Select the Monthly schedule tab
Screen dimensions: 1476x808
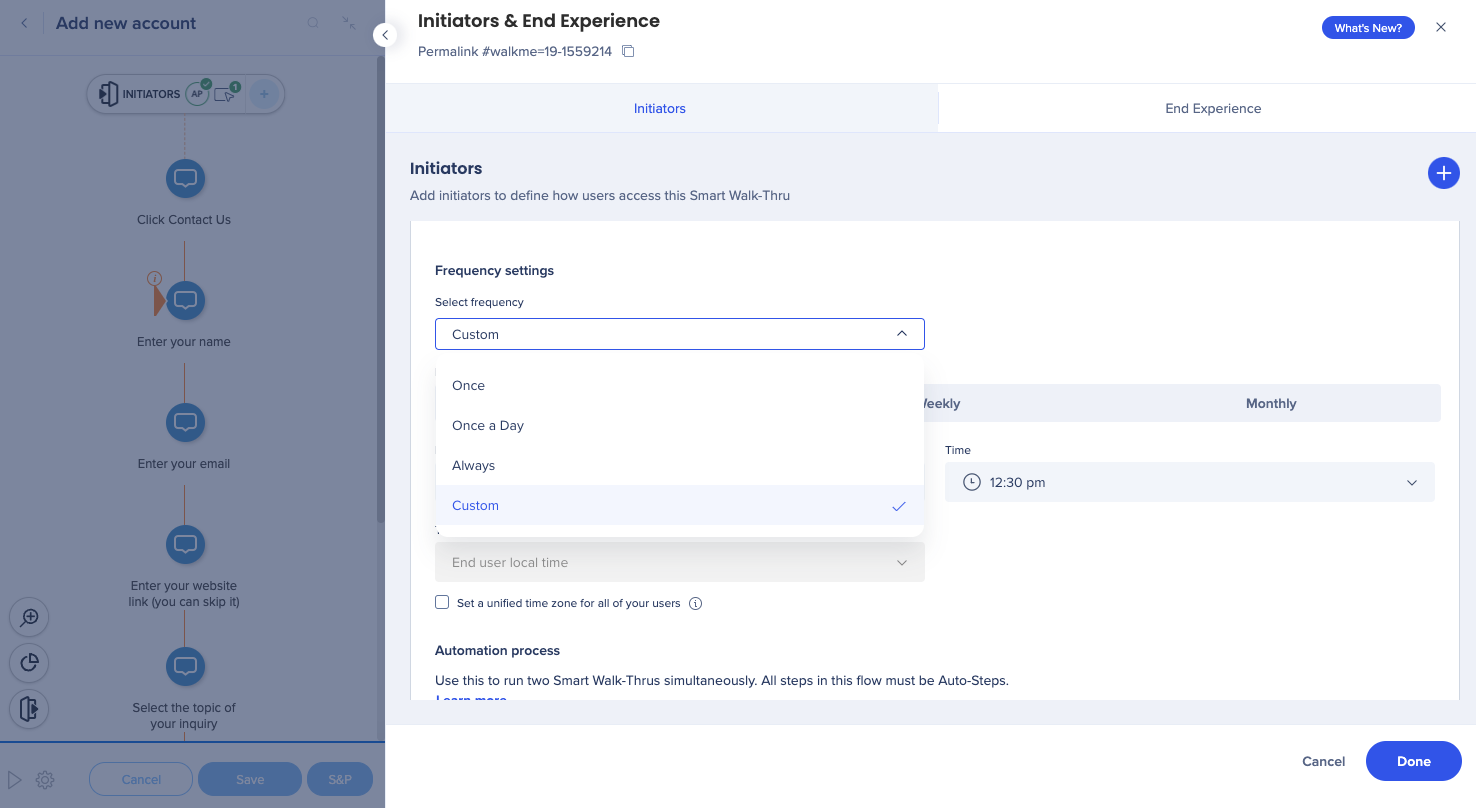pos(1270,403)
